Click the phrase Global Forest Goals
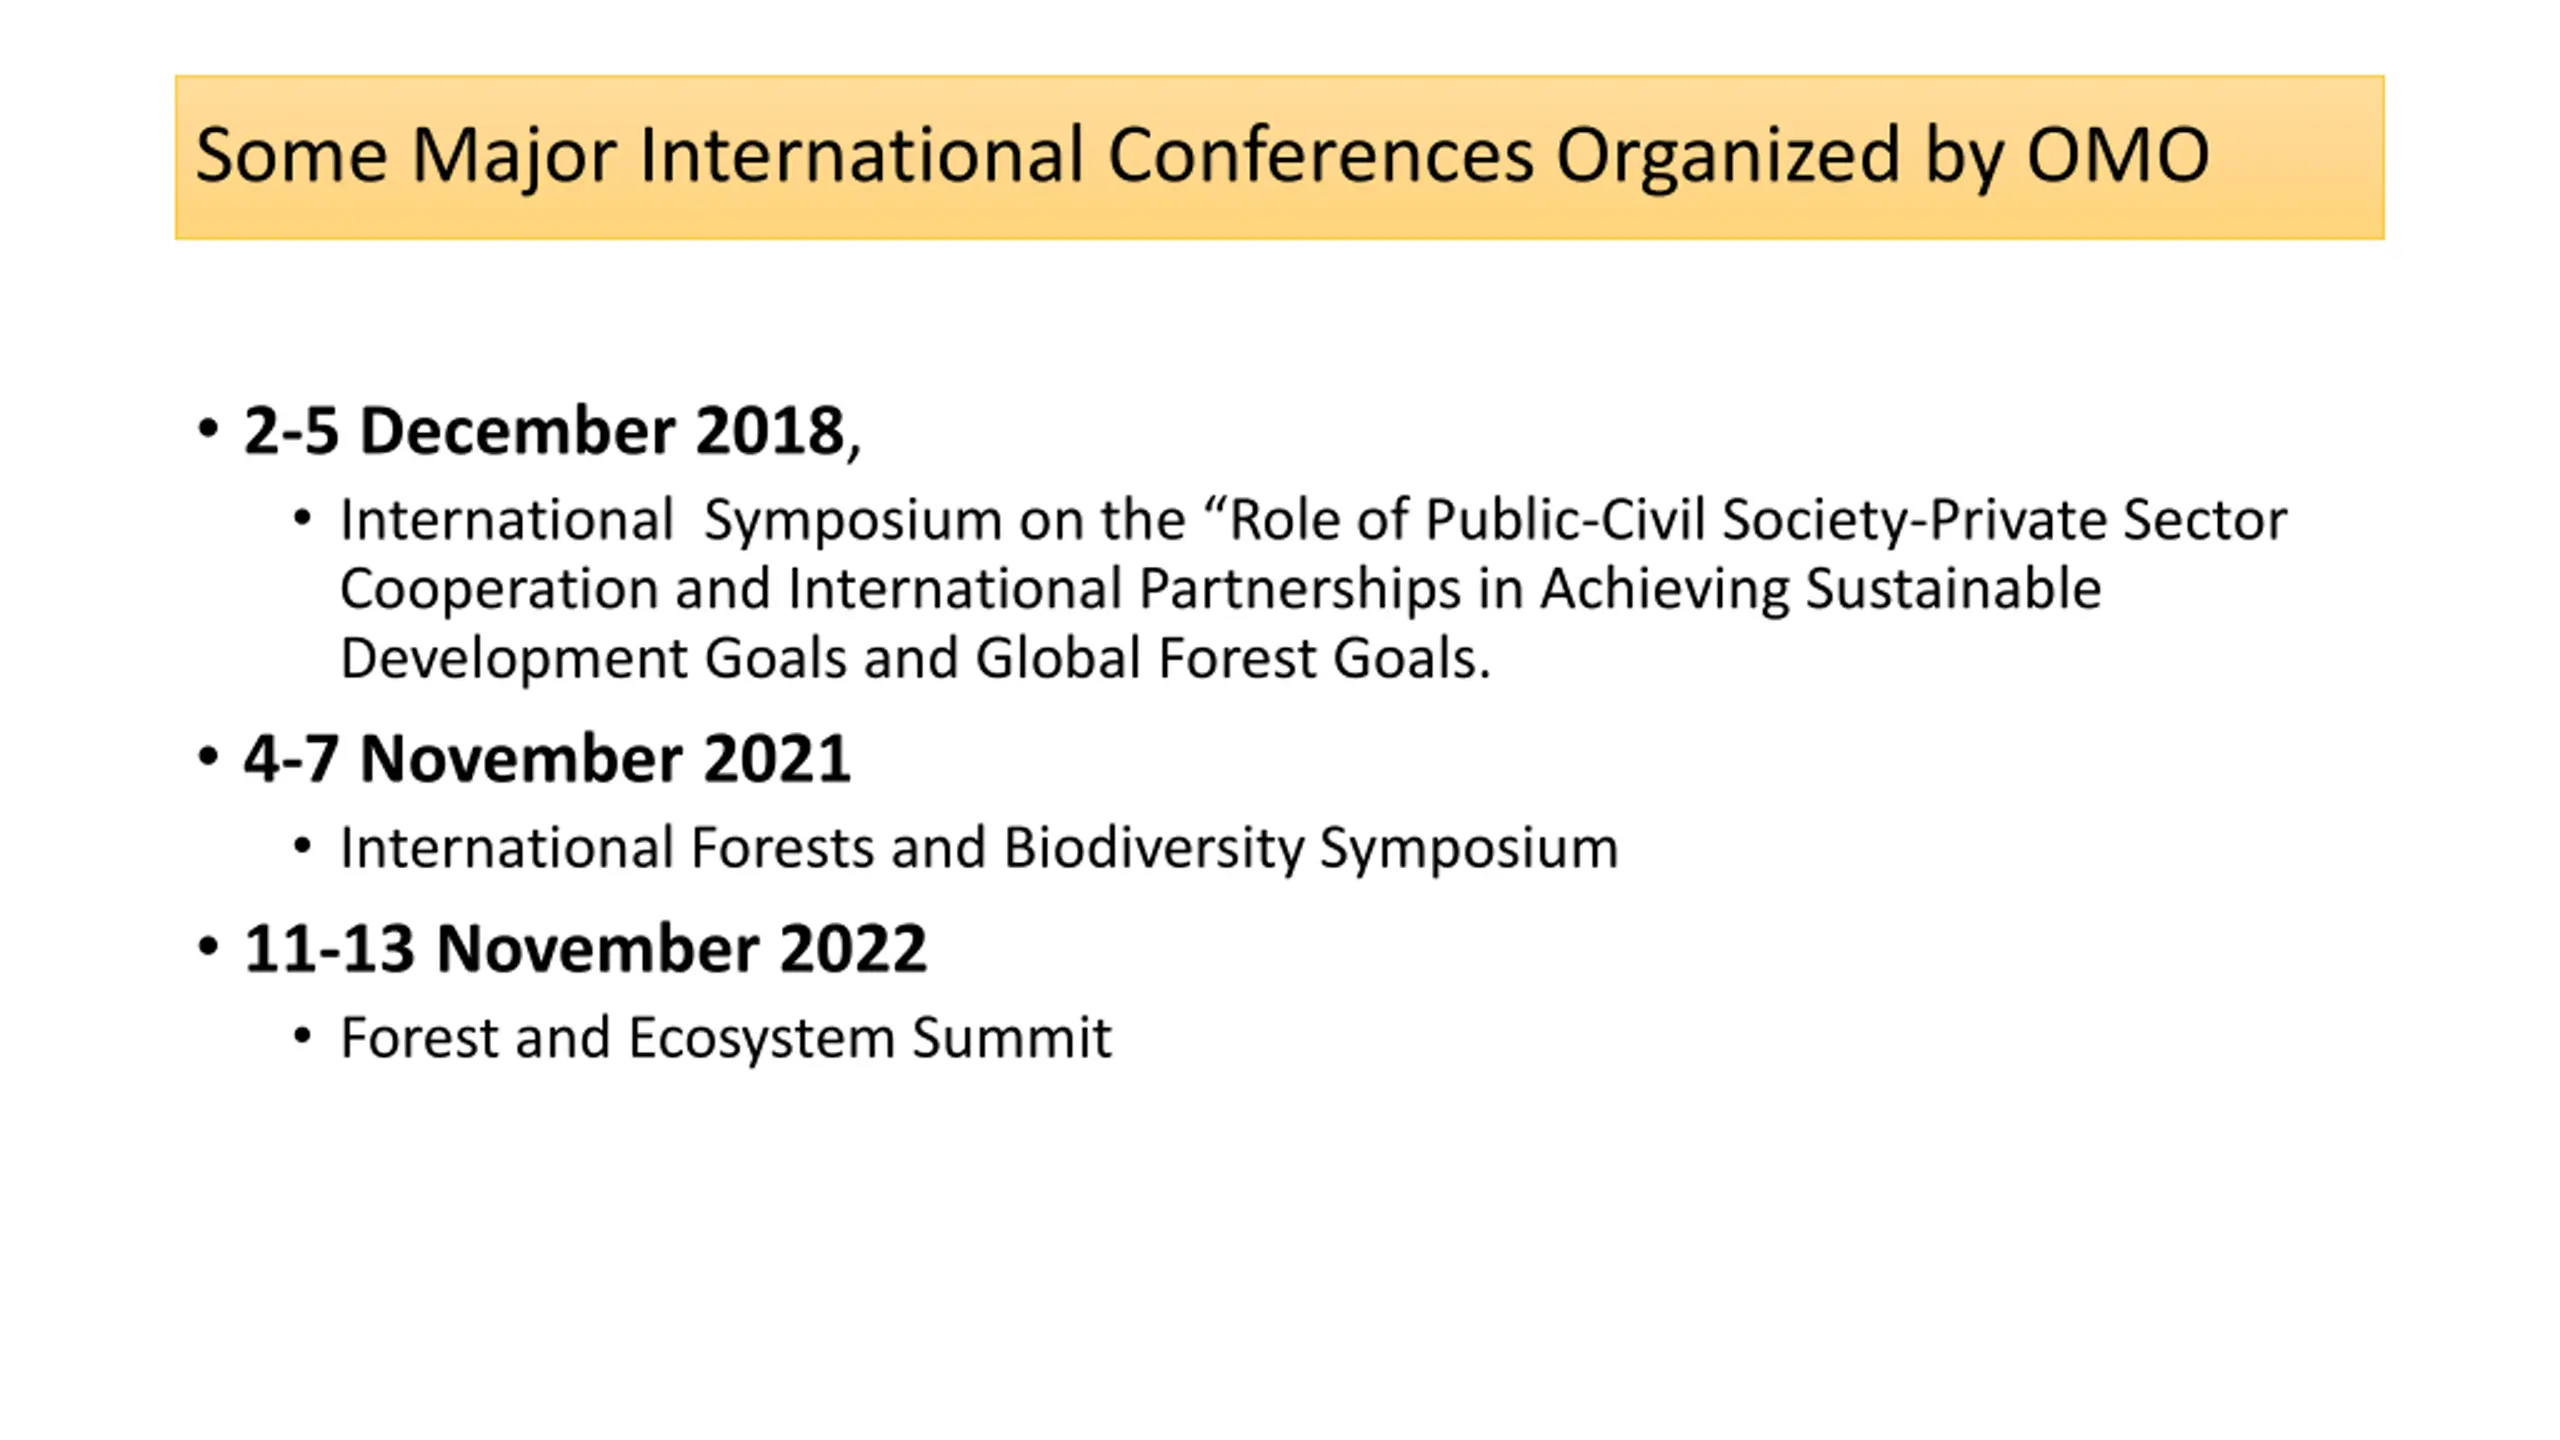This screenshot has height=1440, width=2560. [1233, 658]
